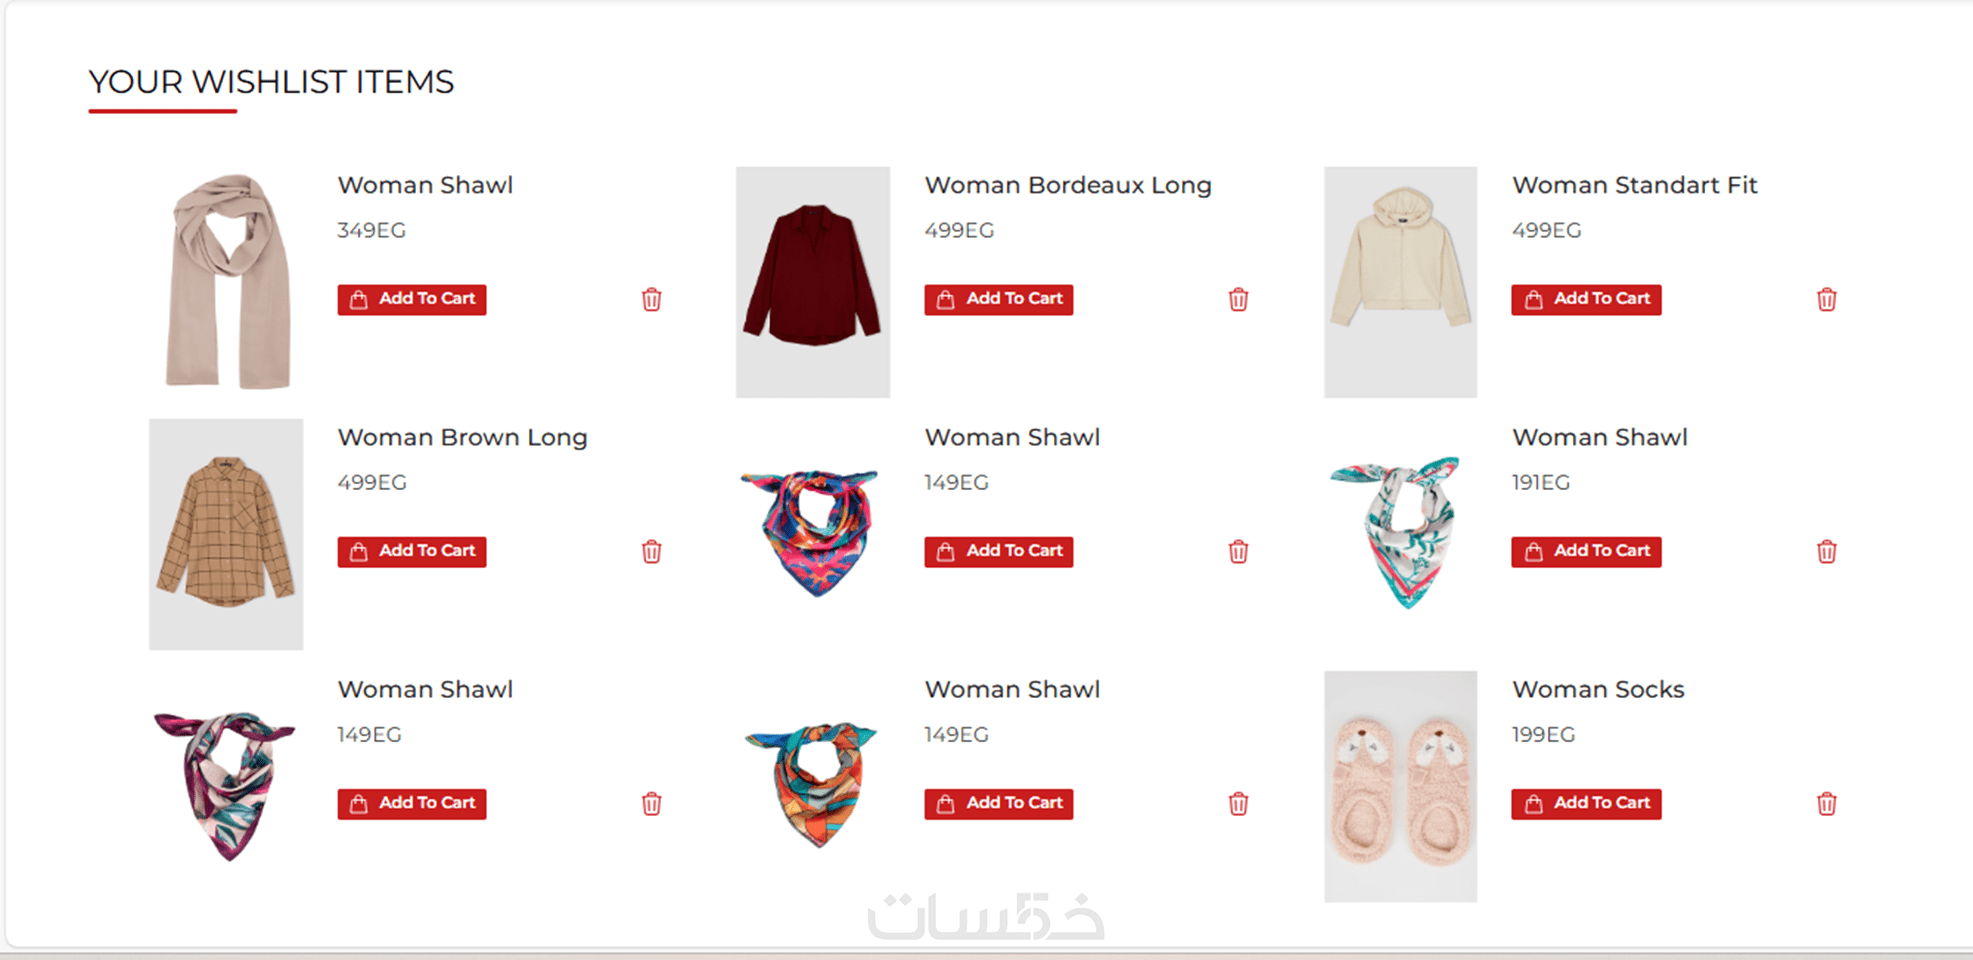Open the Woman Standart Fit title link
Screen dimensions: 1973x960
tap(1634, 185)
